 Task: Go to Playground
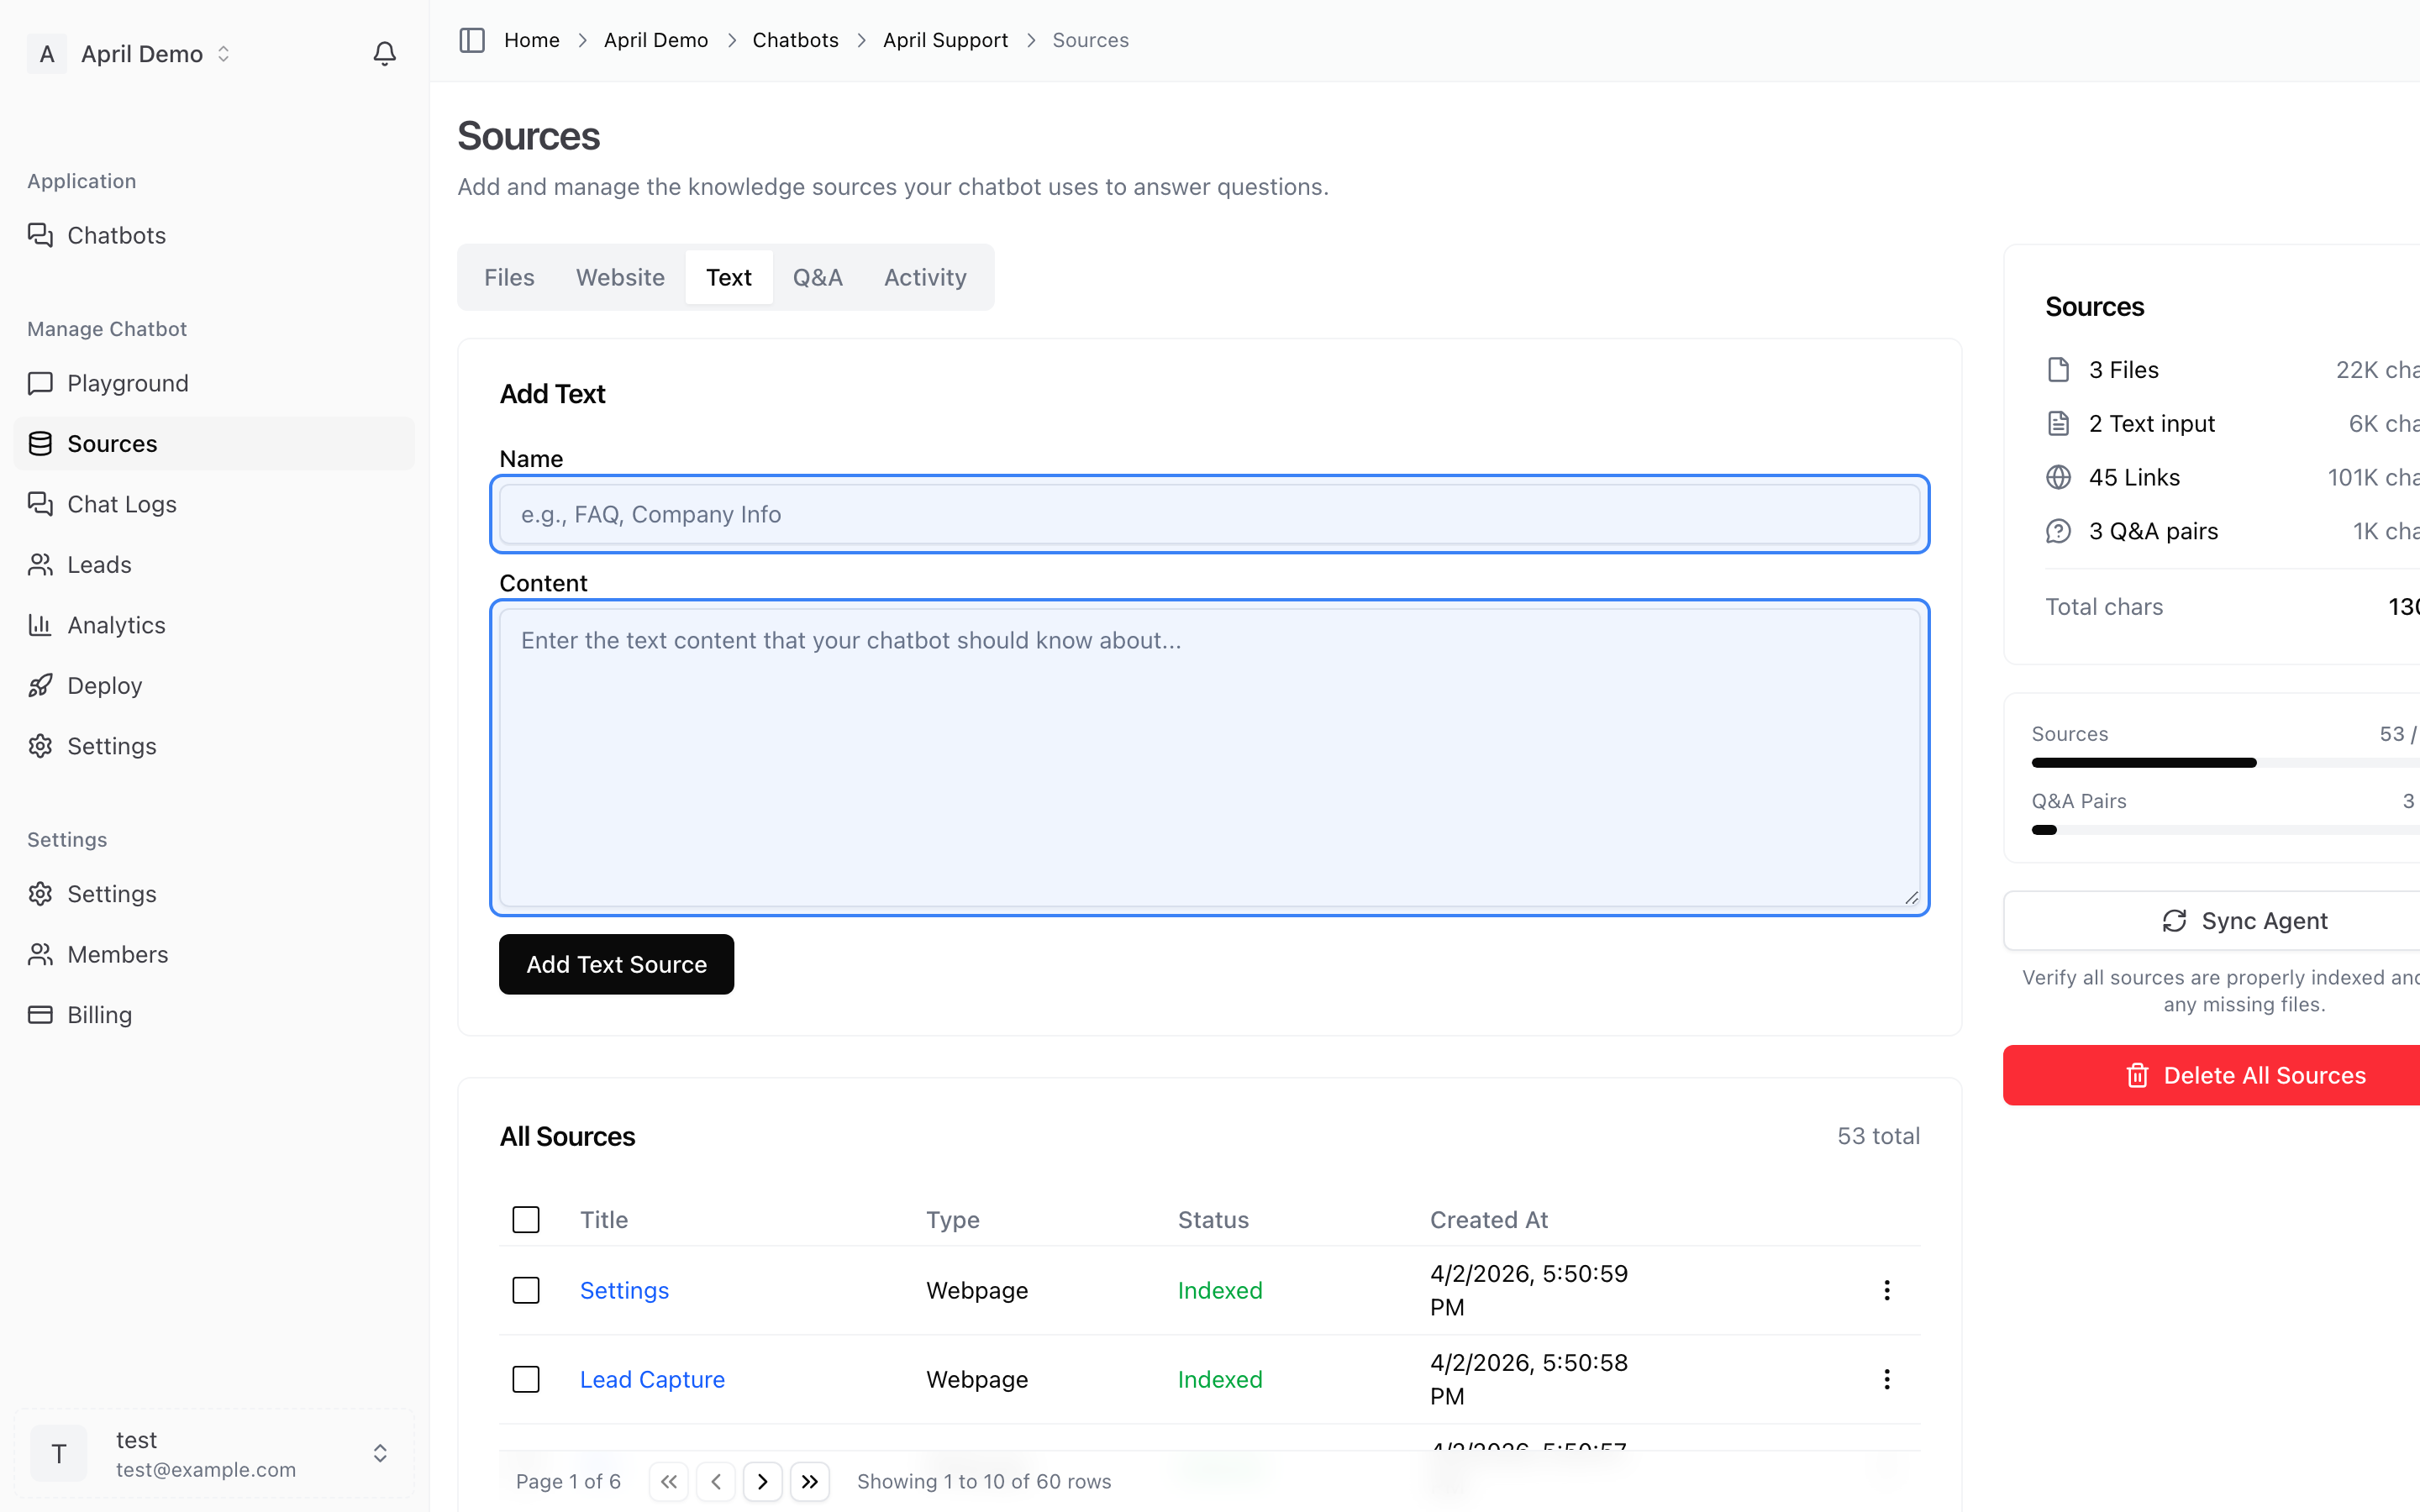click(x=214, y=383)
